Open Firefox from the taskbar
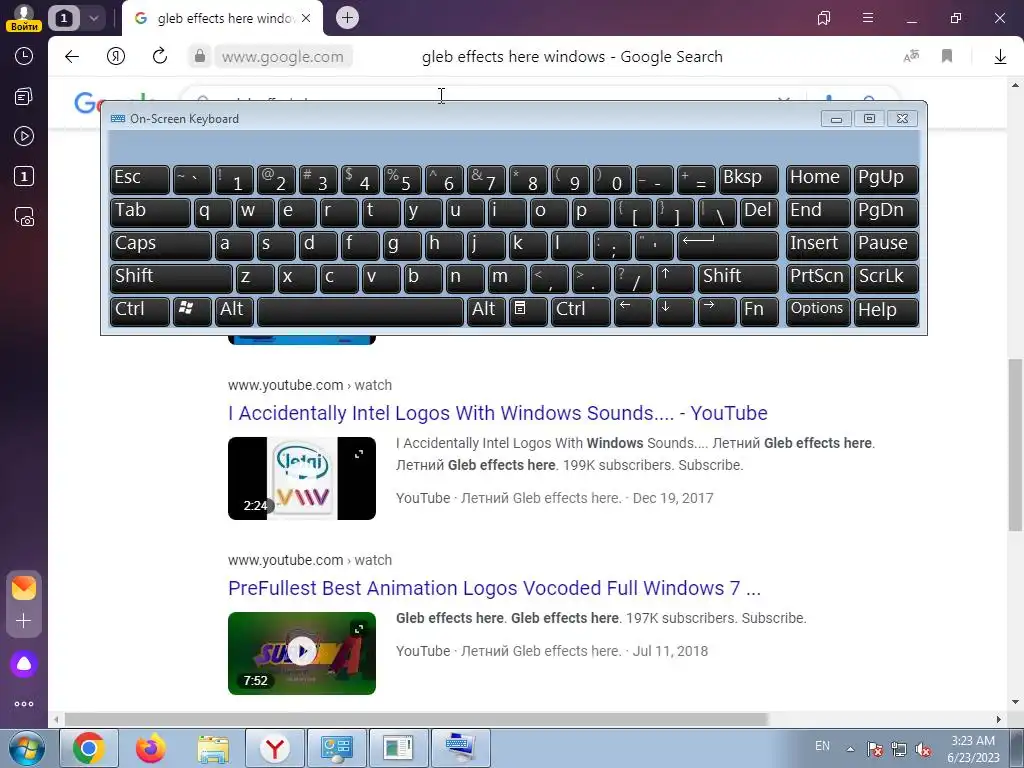 point(151,748)
